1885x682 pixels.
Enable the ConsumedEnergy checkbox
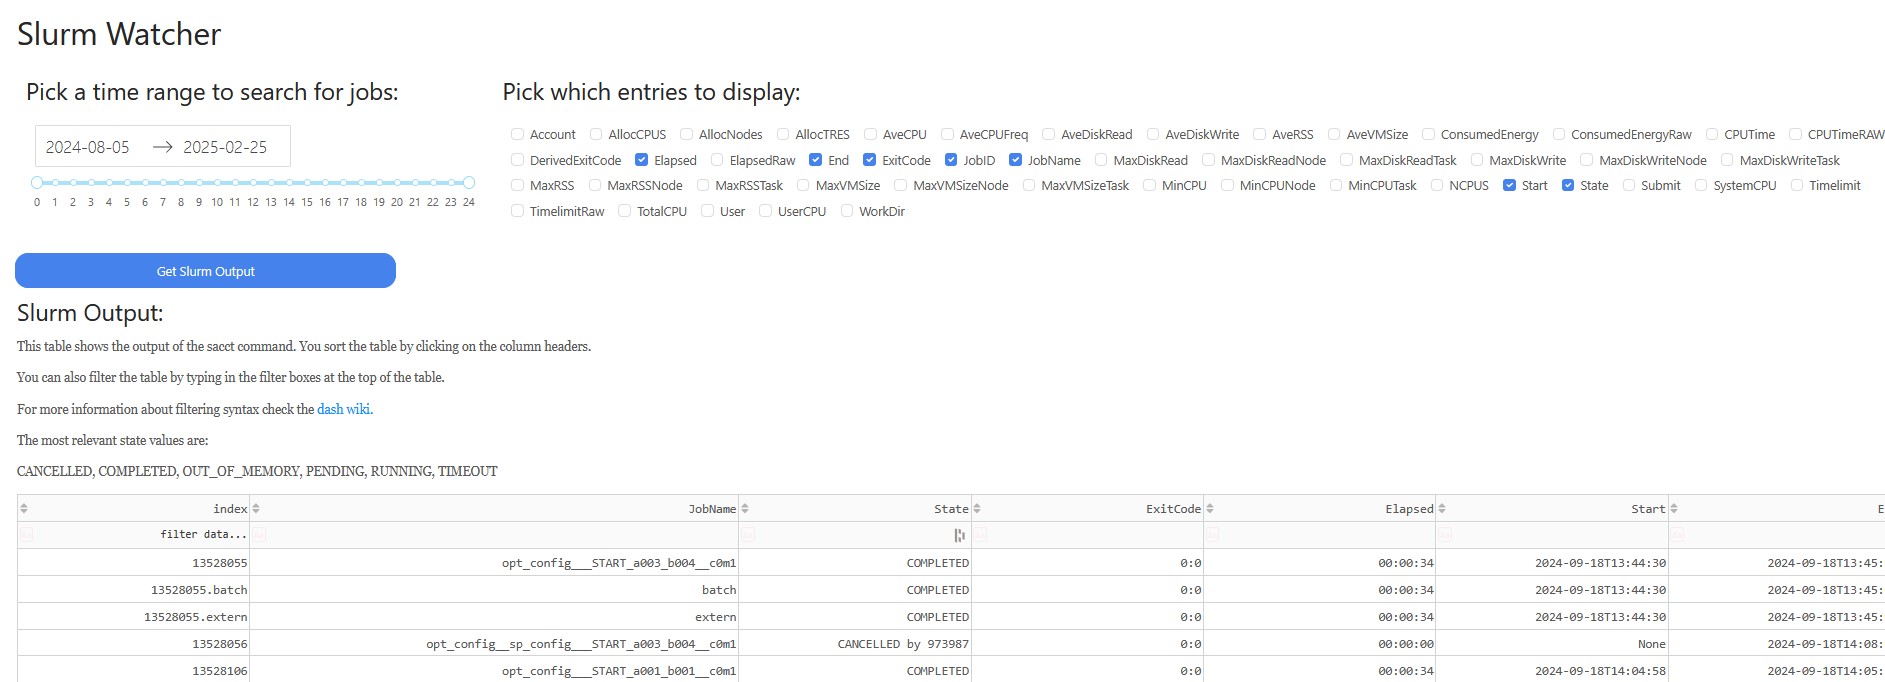(x=1429, y=134)
